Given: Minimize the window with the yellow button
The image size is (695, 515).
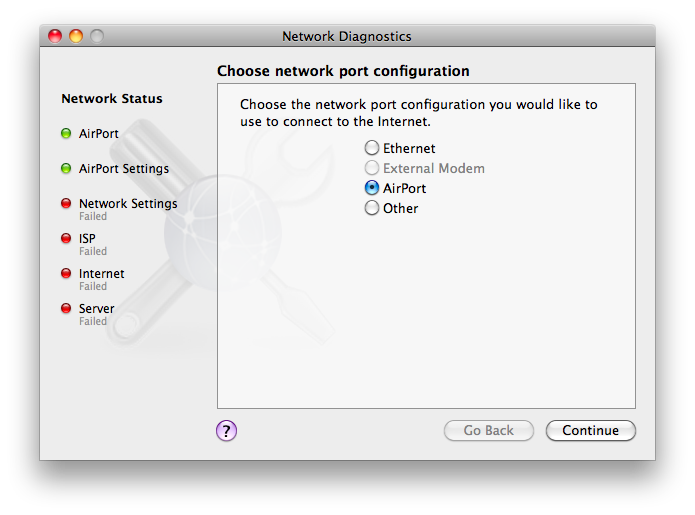Looking at the screenshot, I should pyautogui.click(x=76, y=37).
